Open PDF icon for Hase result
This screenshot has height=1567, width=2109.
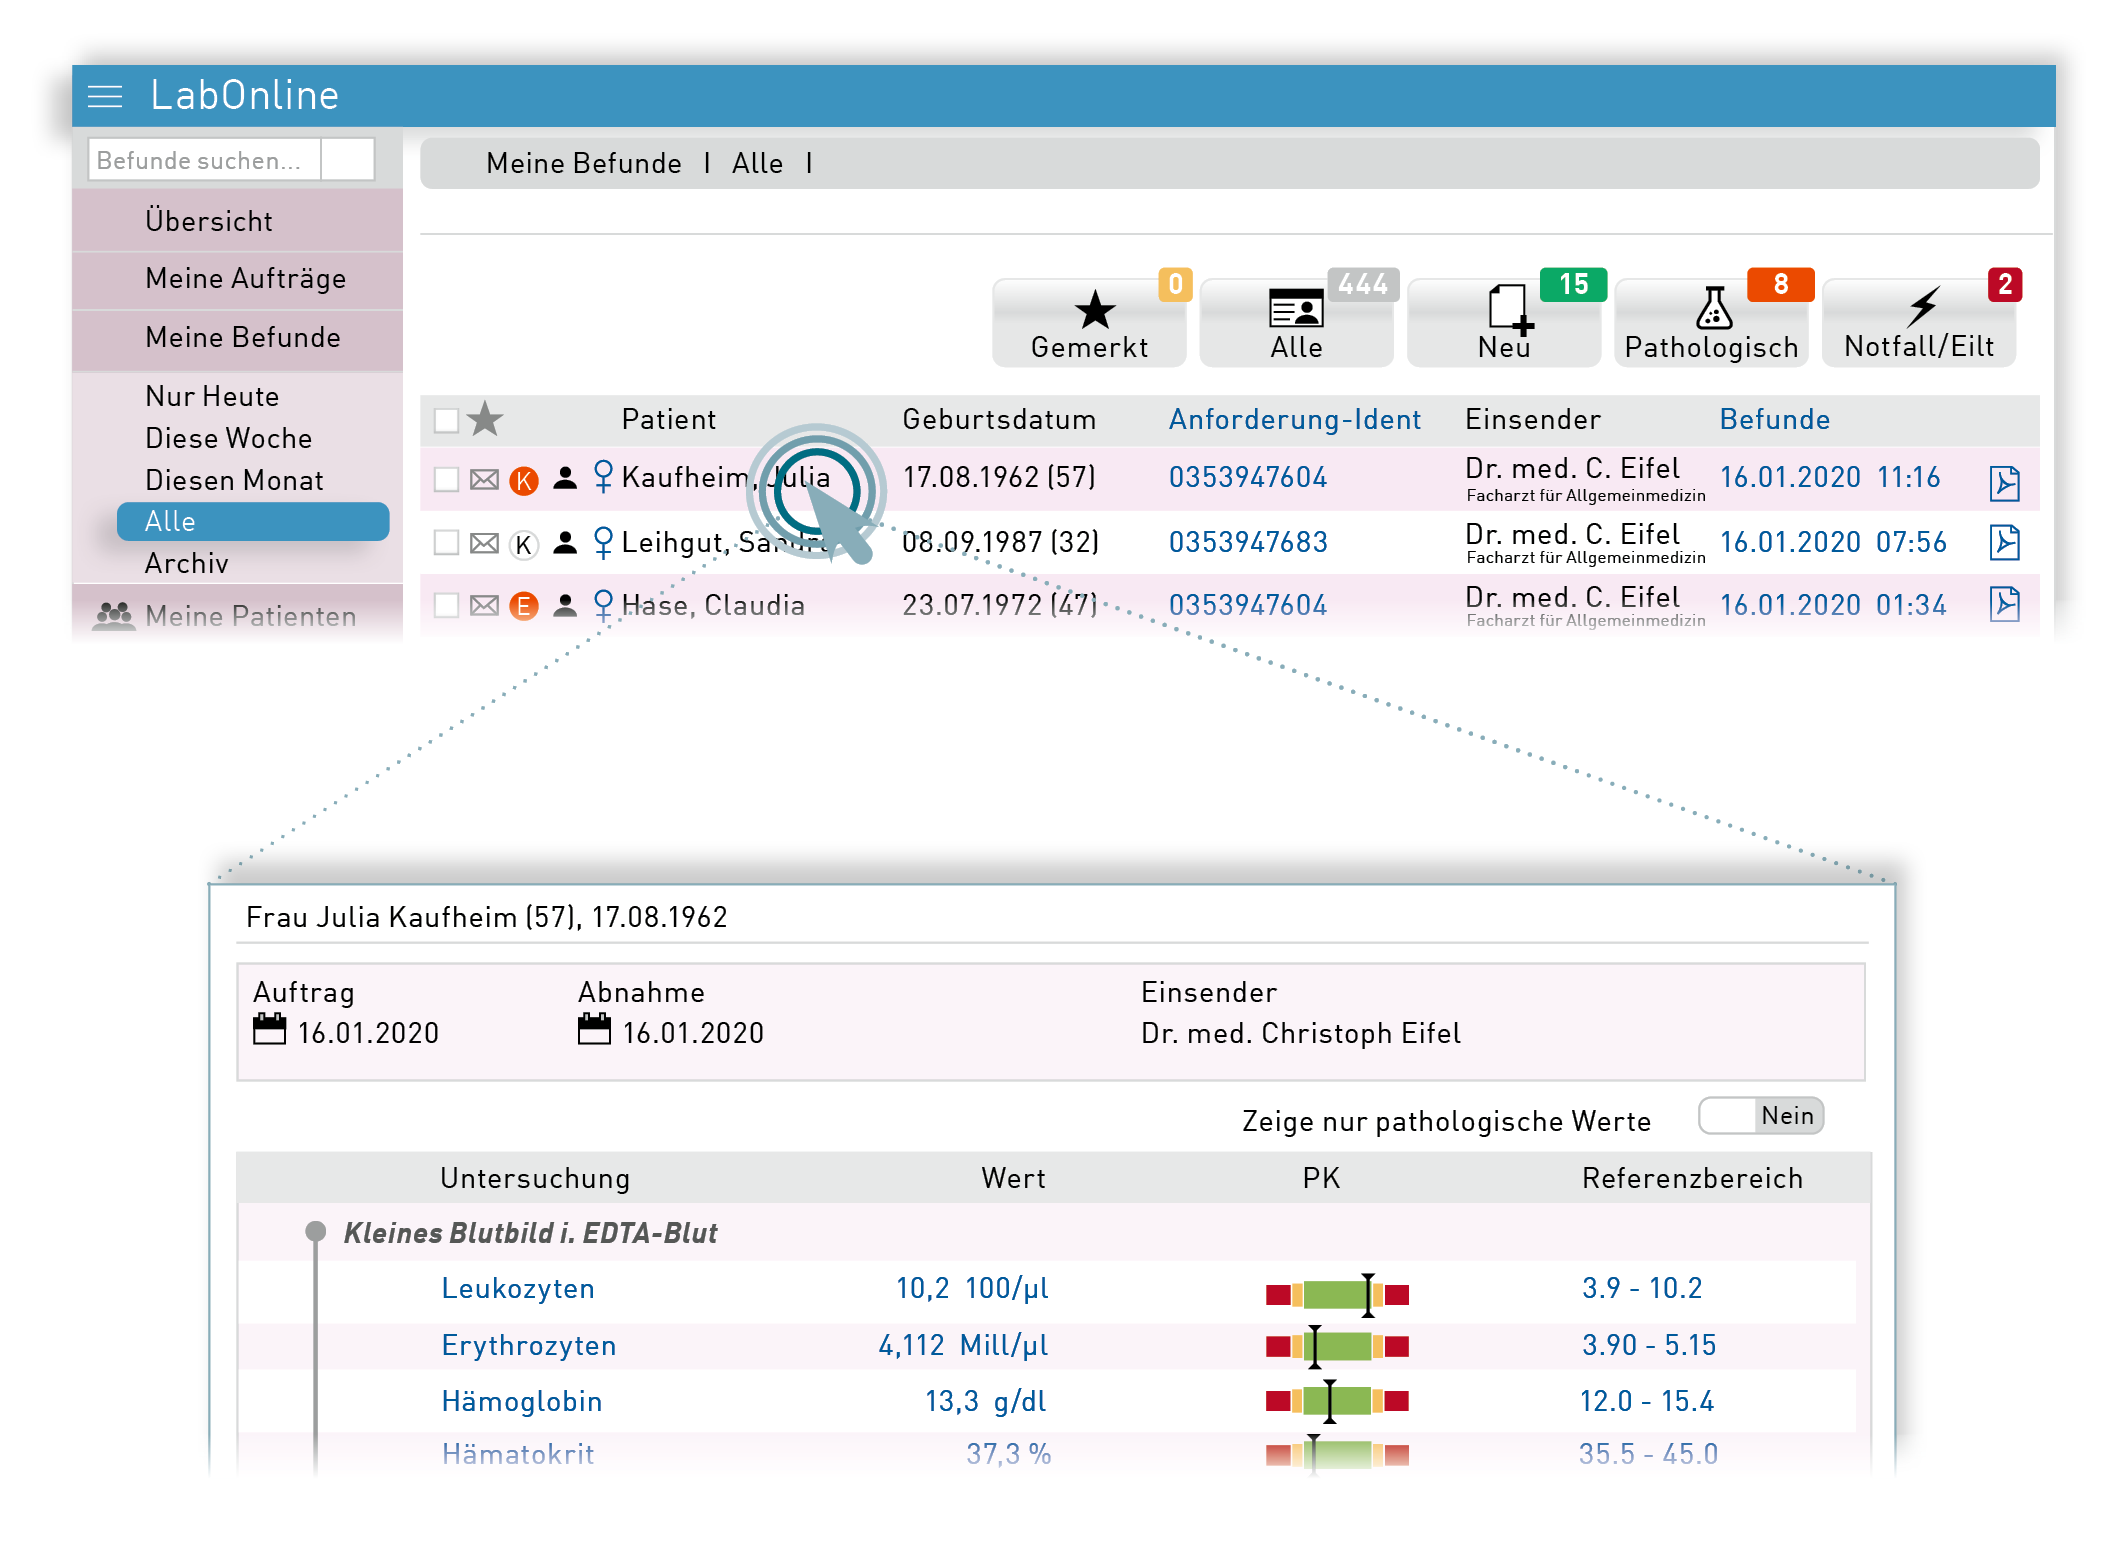(x=2004, y=604)
